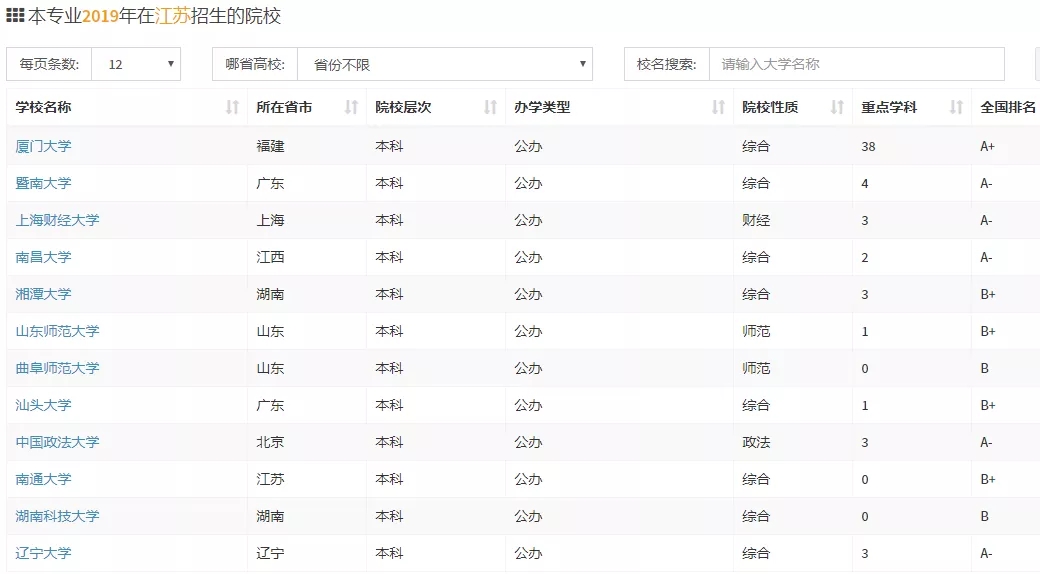This screenshot has width=1040, height=574.
Task: Click 山东师范大学 school name
Action: click(x=58, y=331)
